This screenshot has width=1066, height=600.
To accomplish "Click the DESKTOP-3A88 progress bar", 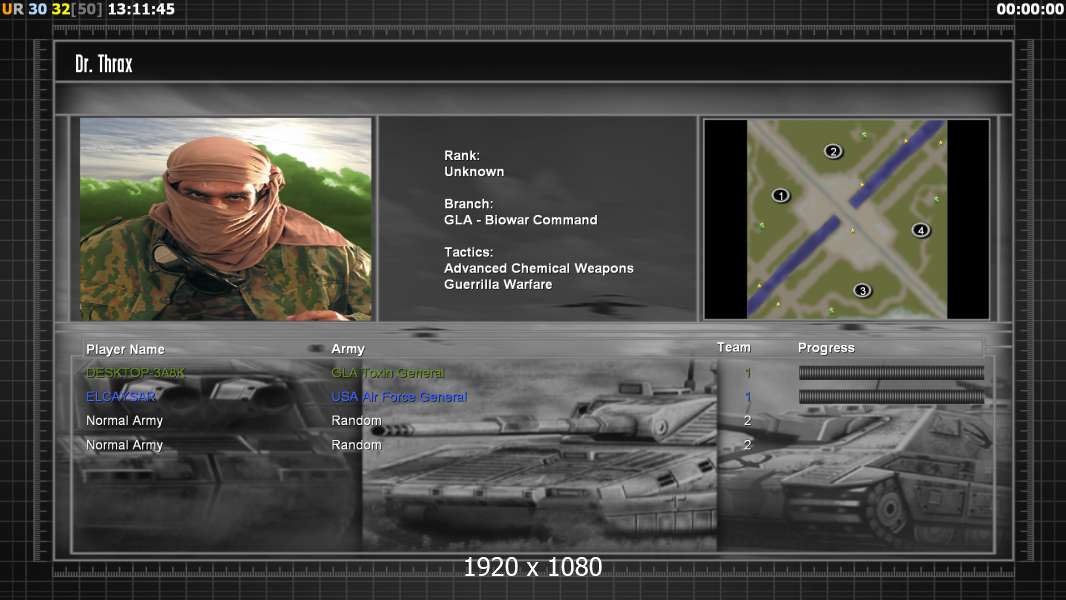I will [x=891, y=372].
